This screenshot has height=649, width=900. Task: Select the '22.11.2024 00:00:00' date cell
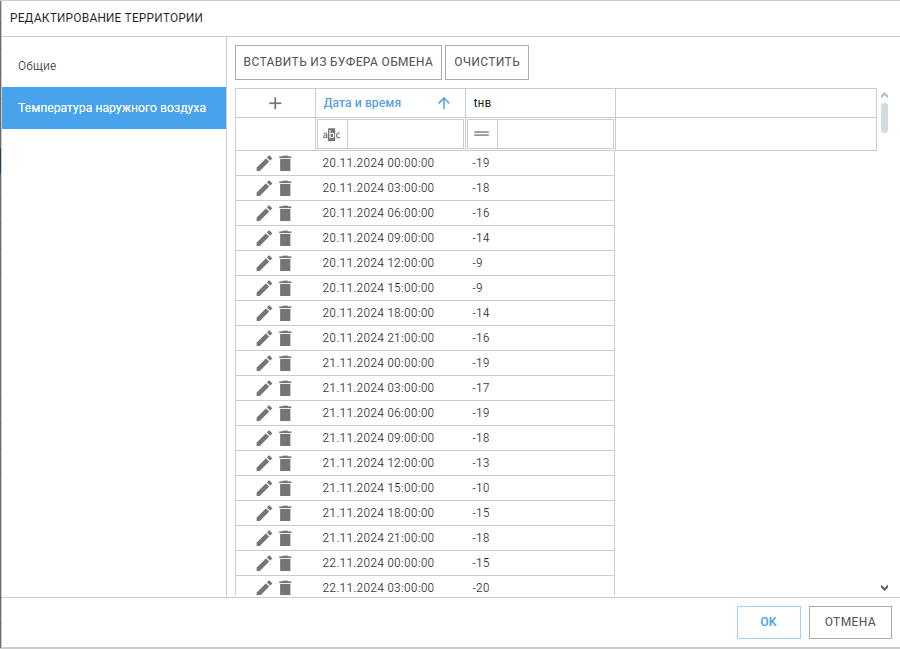[390, 563]
